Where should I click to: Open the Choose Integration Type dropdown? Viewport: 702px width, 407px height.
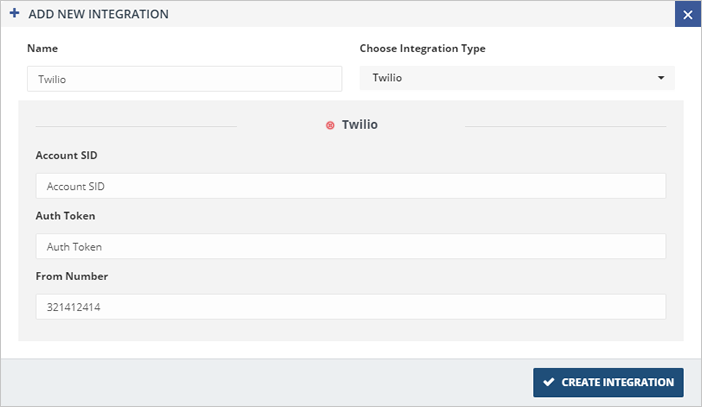coord(516,78)
